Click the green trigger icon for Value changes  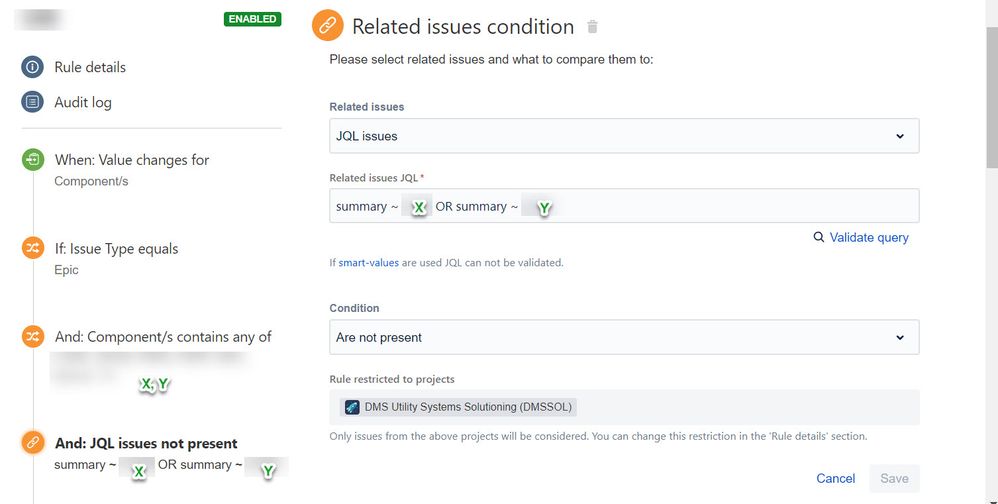pos(33,160)
